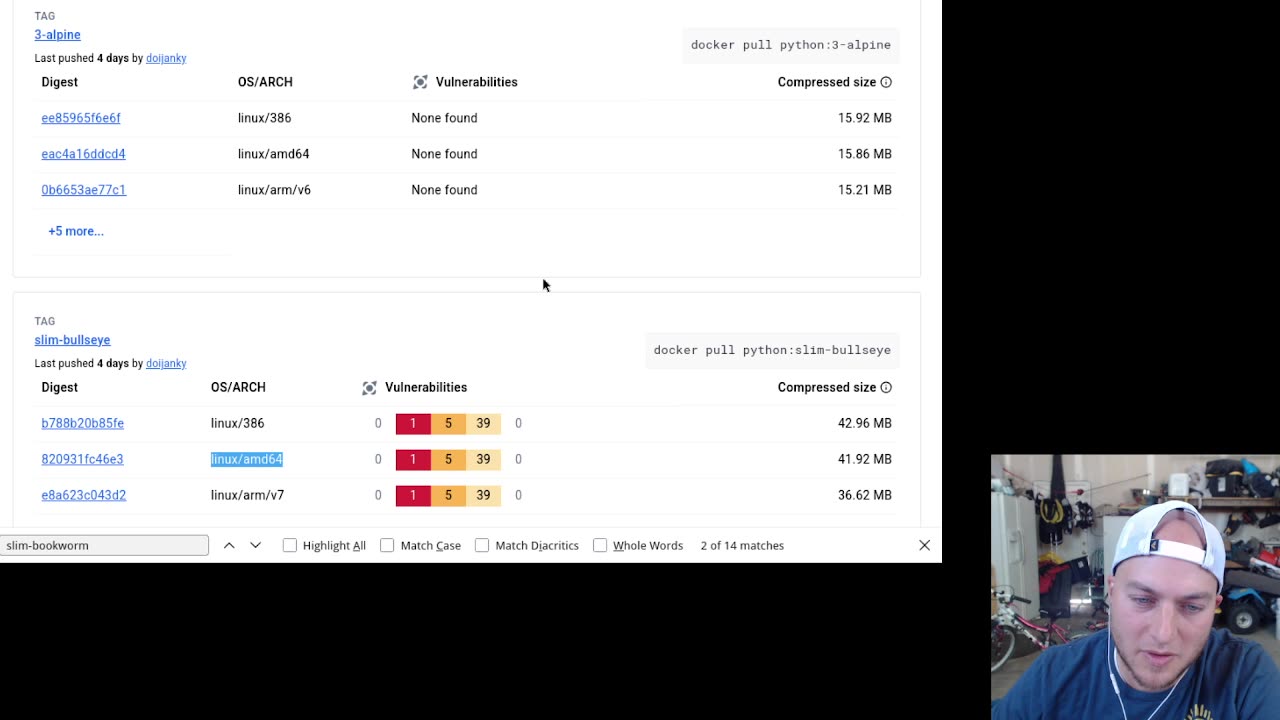Image resolution: width=1280 pixels, height=720 pixels.
Task: Click the 2 of 14 matches status
Action: (742, 545)
